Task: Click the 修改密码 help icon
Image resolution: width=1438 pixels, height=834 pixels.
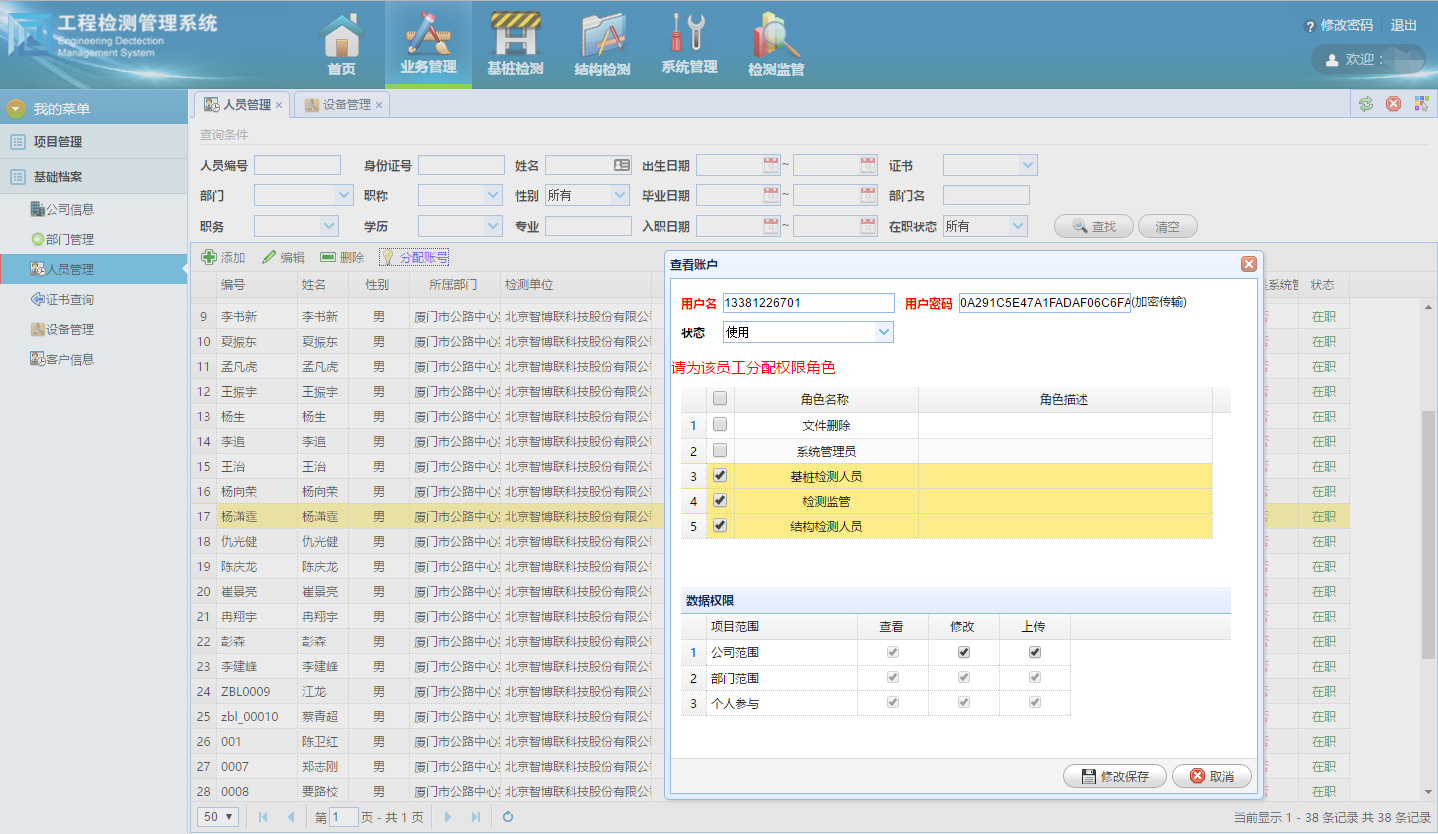Action: [1310, 26]
